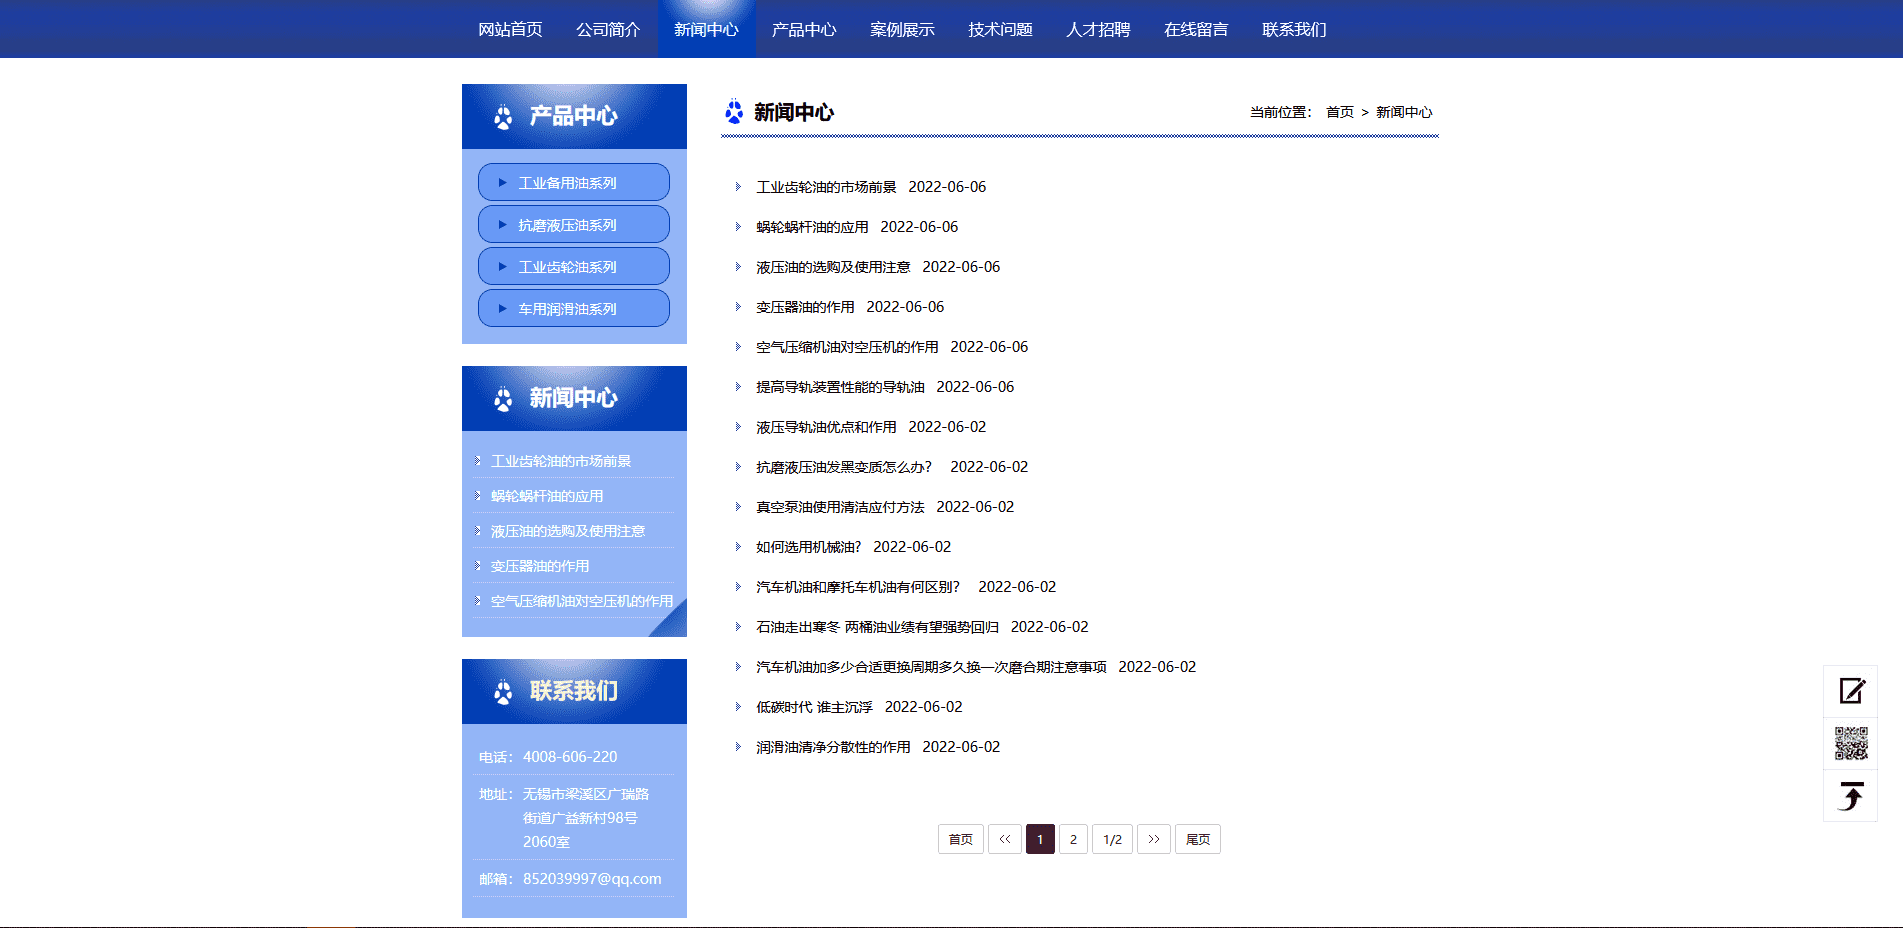Open article 低碳时代 谁主沉浮

point(814,707)
